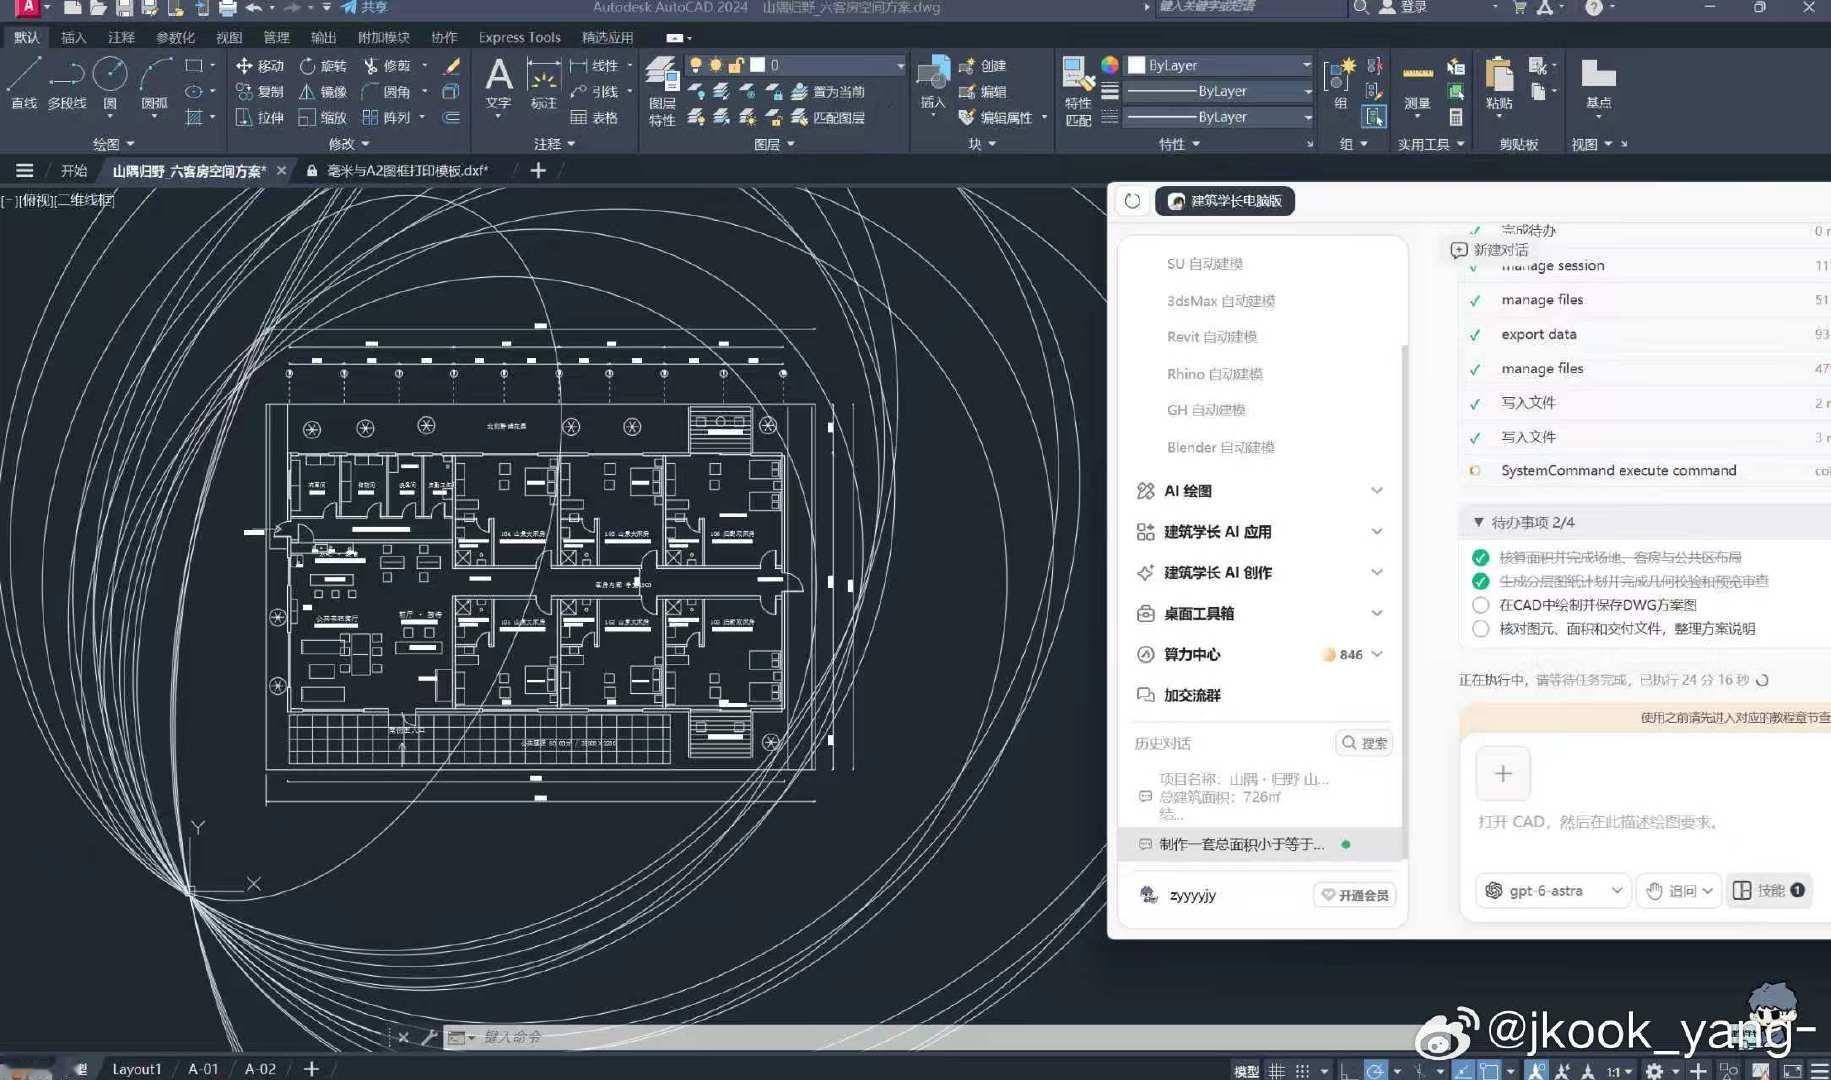This screenshot has width=1831, height=1080.
Task: Click Match Properties (特性匹配) icon
Action: [1078, 92]
